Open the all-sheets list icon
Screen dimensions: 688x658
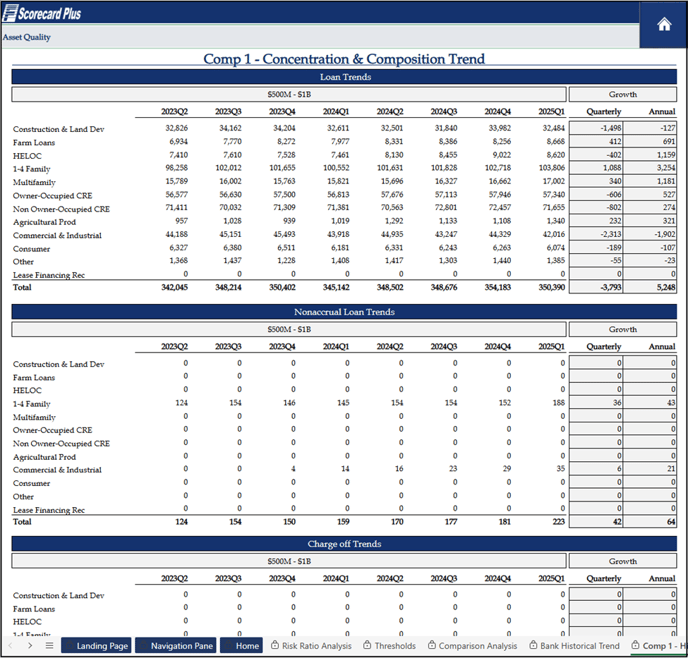[49, 645]
